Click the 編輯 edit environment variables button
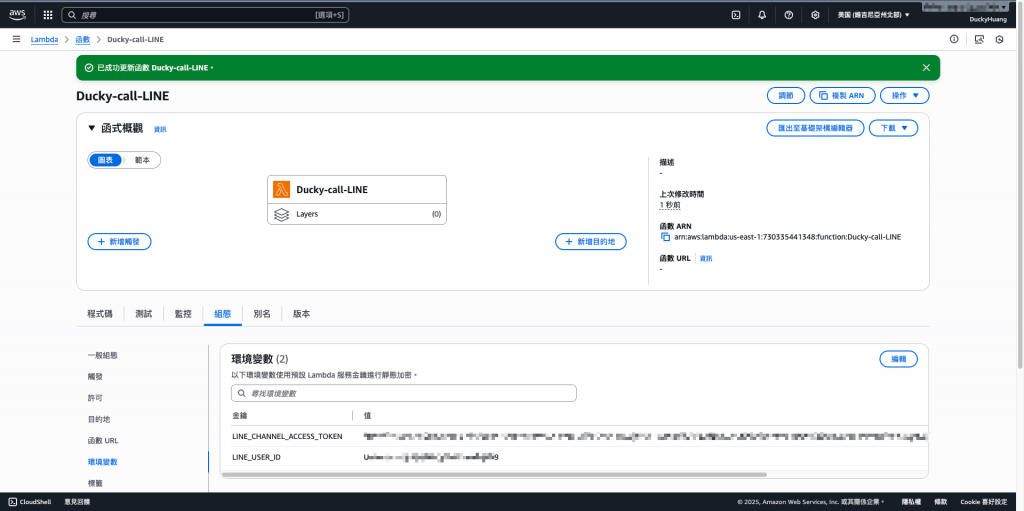1024x511 pixels. pos(899,359)
